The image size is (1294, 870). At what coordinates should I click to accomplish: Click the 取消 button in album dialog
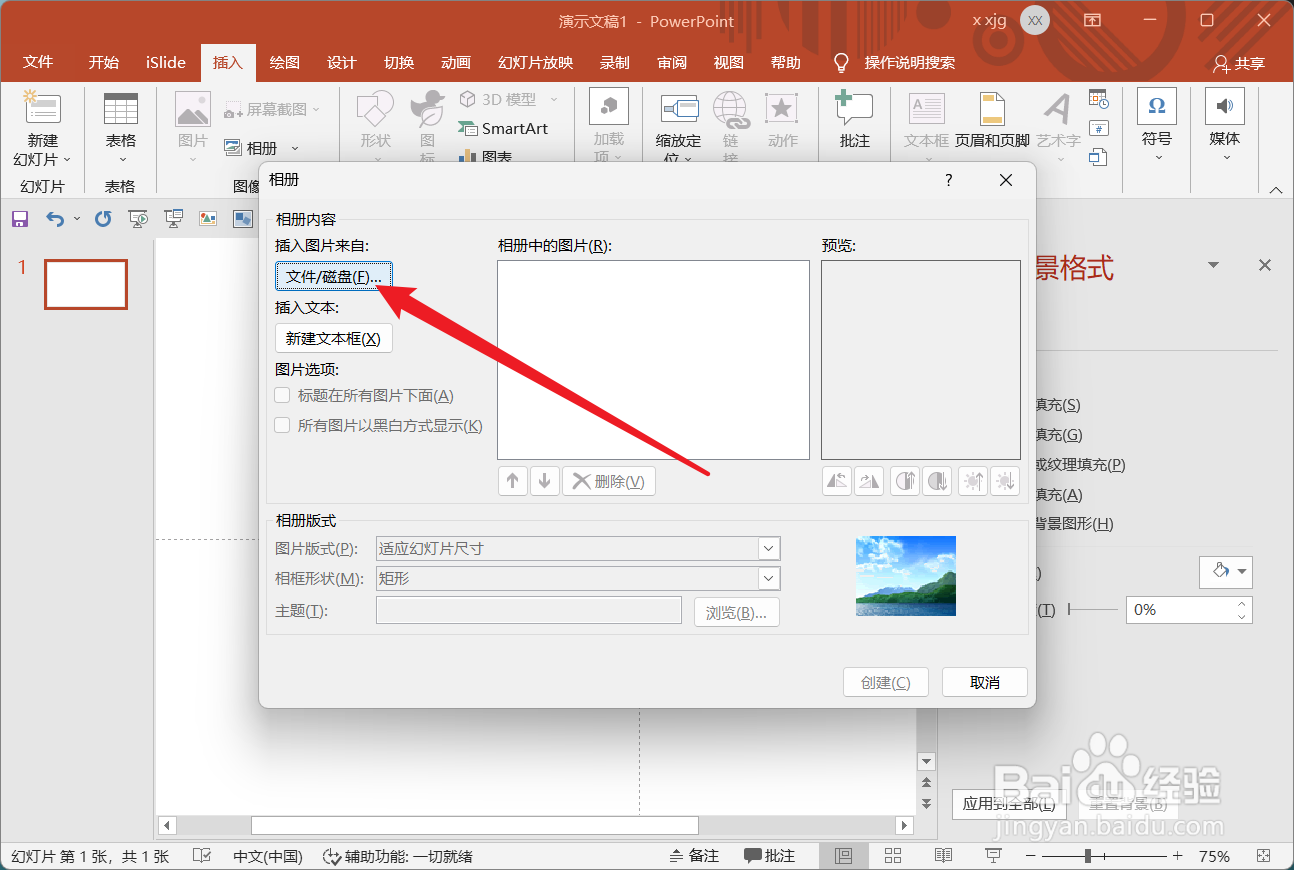(x=985, y=682)
